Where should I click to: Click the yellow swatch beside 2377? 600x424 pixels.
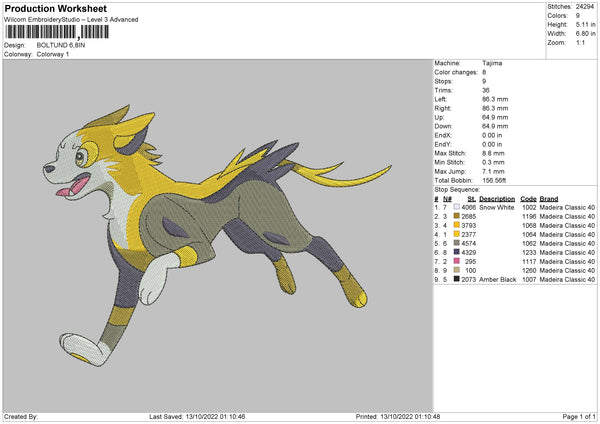pos(457,234)
